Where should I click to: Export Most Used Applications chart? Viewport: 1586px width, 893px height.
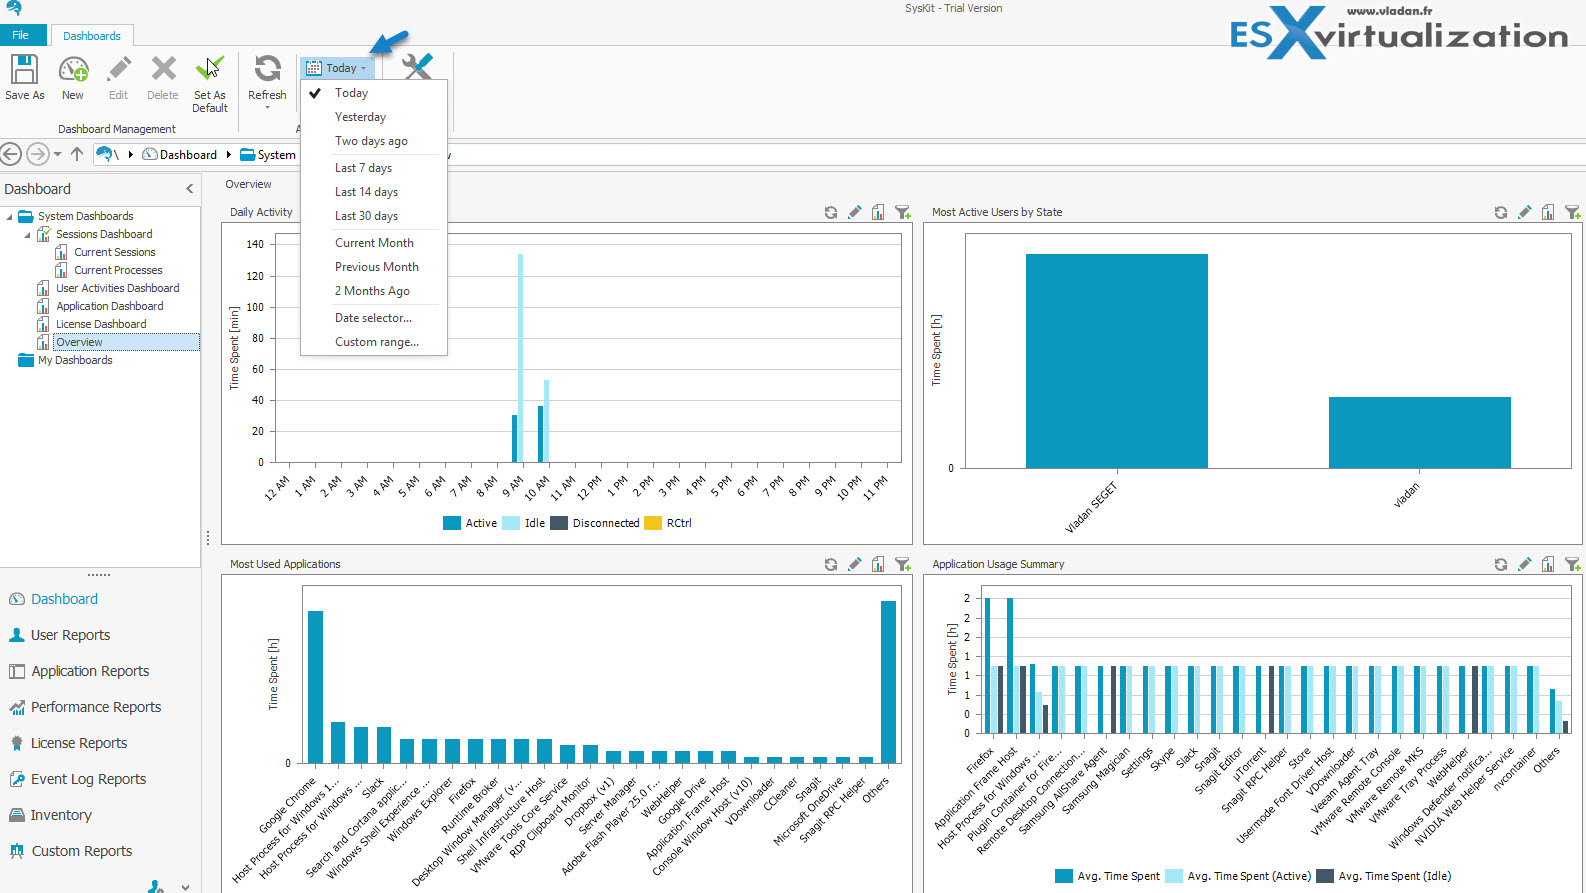(x=878, y=564)
